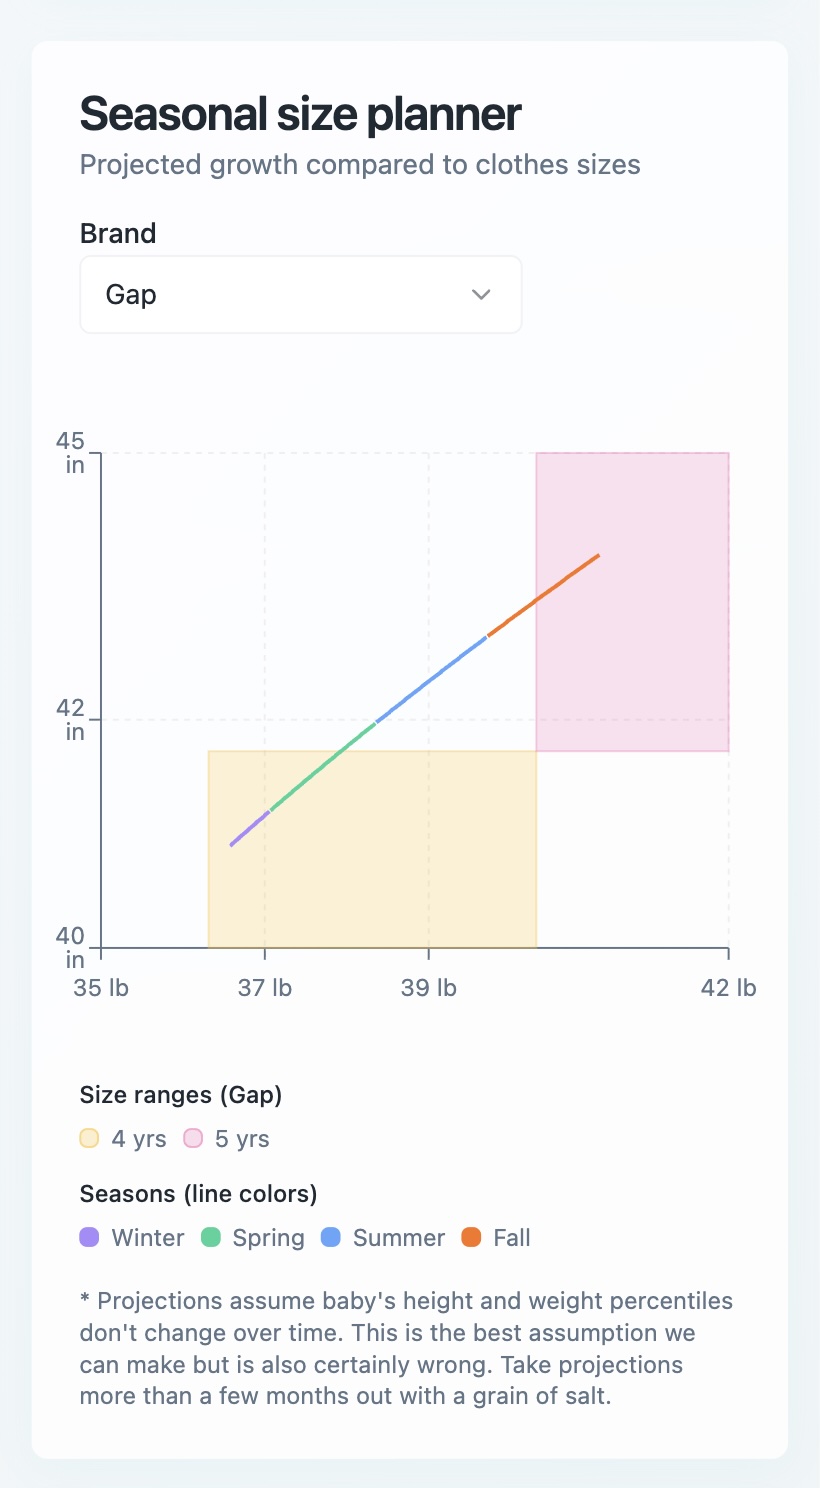Image resolution: width=820 pixels, height=1488 pixels.
Task: Click the 37 lb x-axis label
Action: coord(265,988)
